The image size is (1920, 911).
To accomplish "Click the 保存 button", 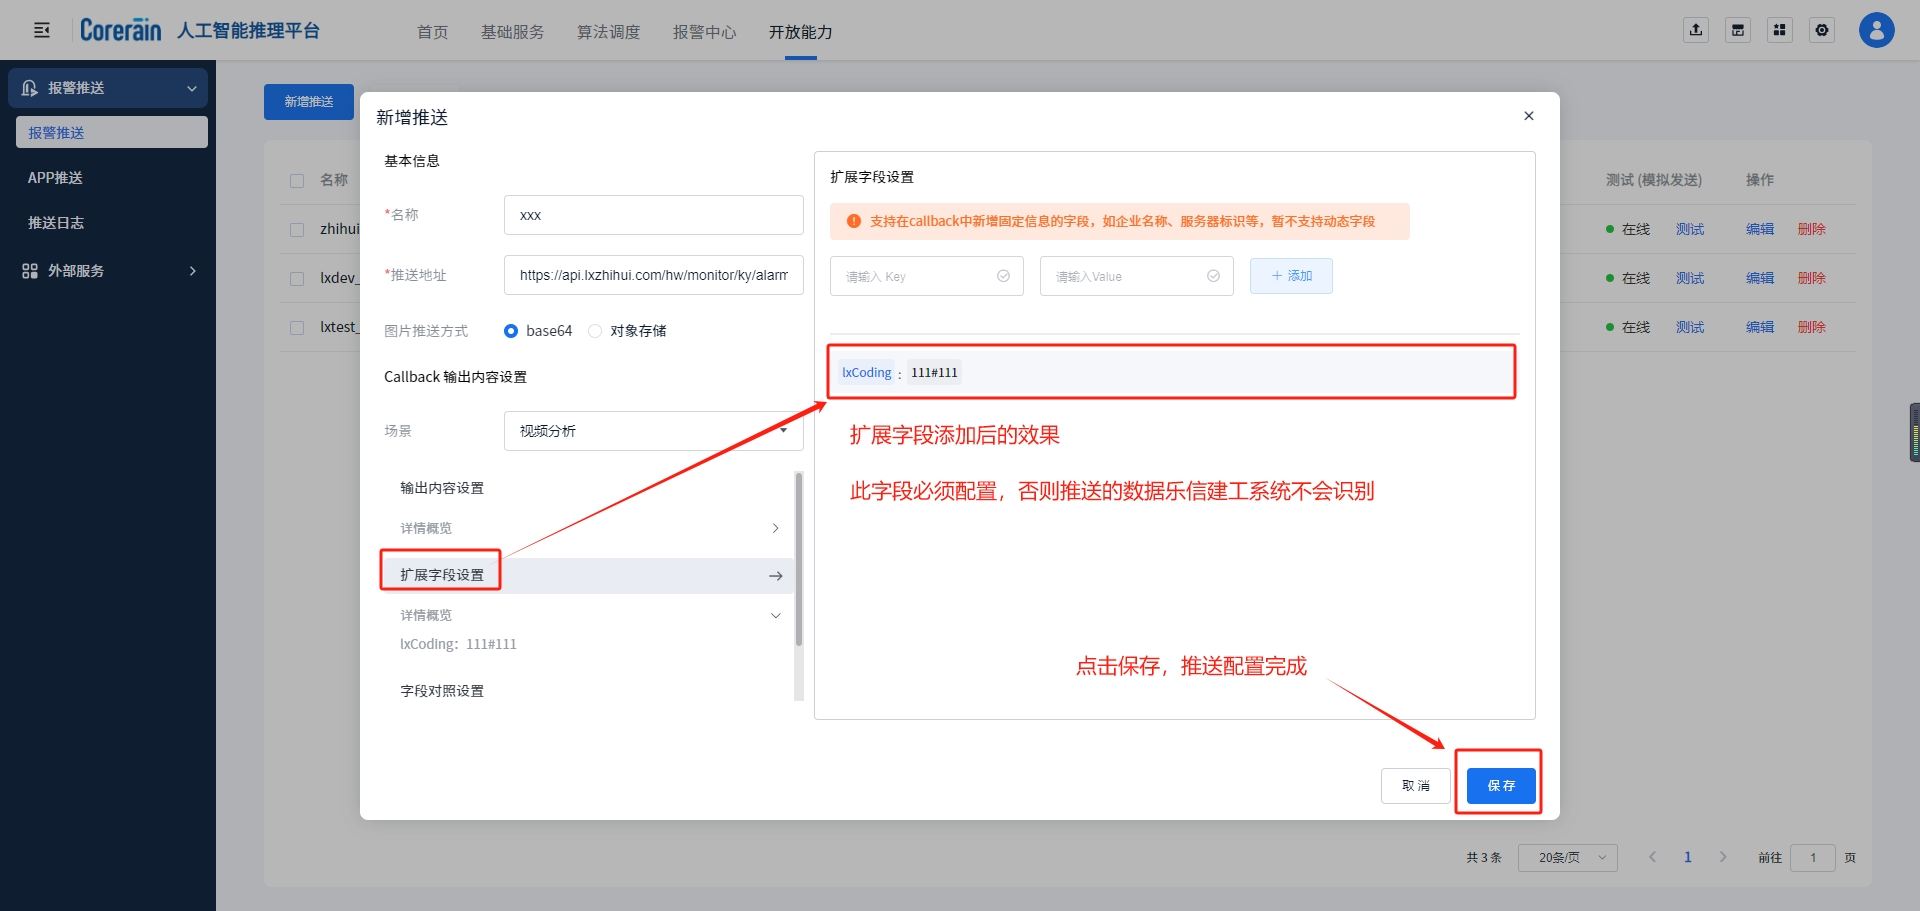I will point(1500,786).
